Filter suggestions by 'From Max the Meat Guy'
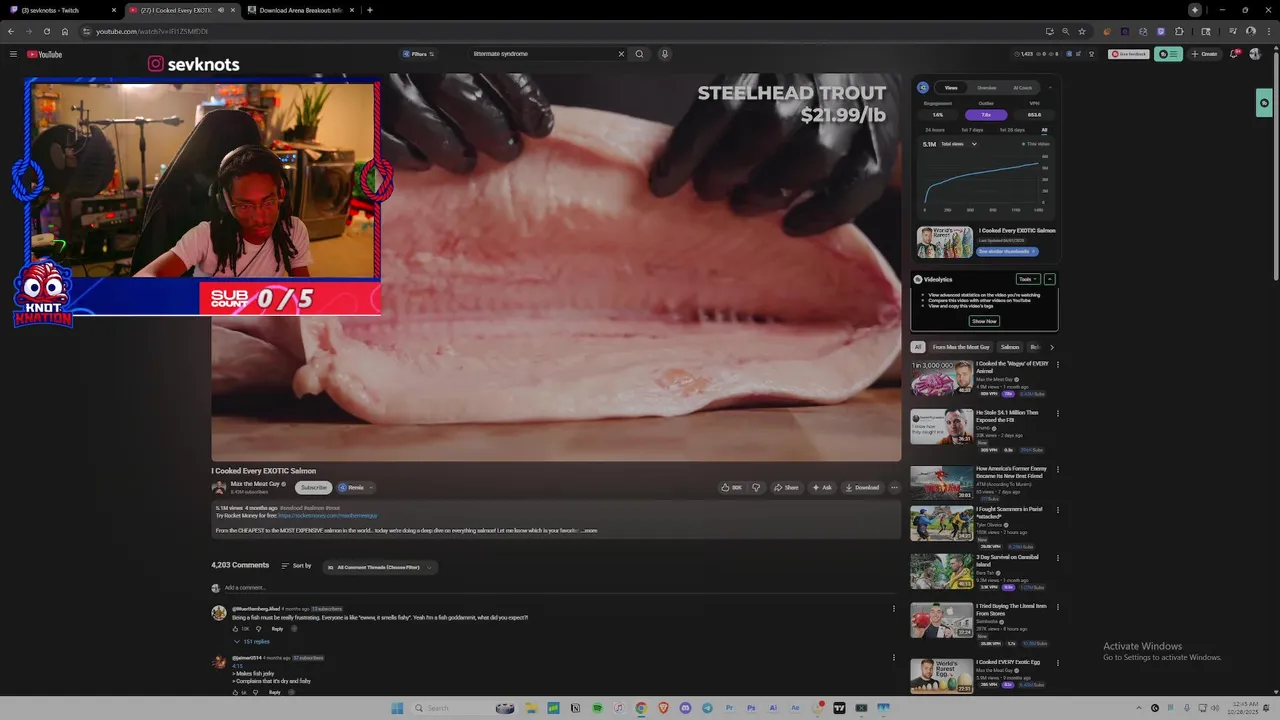 coord(961,347)
